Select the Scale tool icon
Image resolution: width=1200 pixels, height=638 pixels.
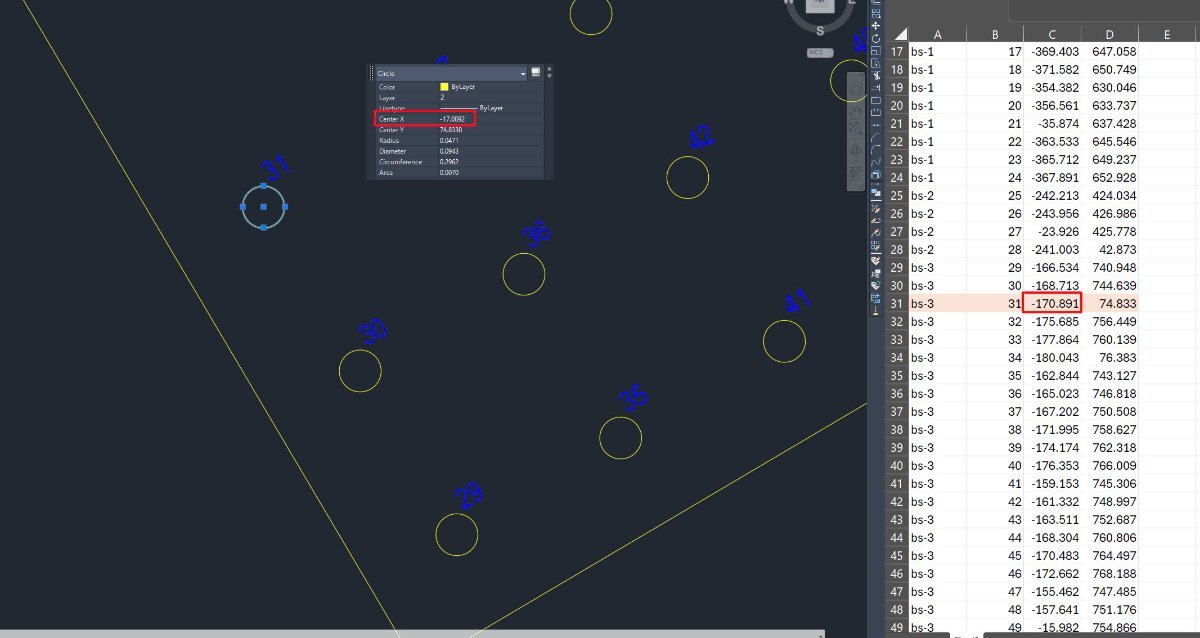pyautogui.click(x=876, y=51)
